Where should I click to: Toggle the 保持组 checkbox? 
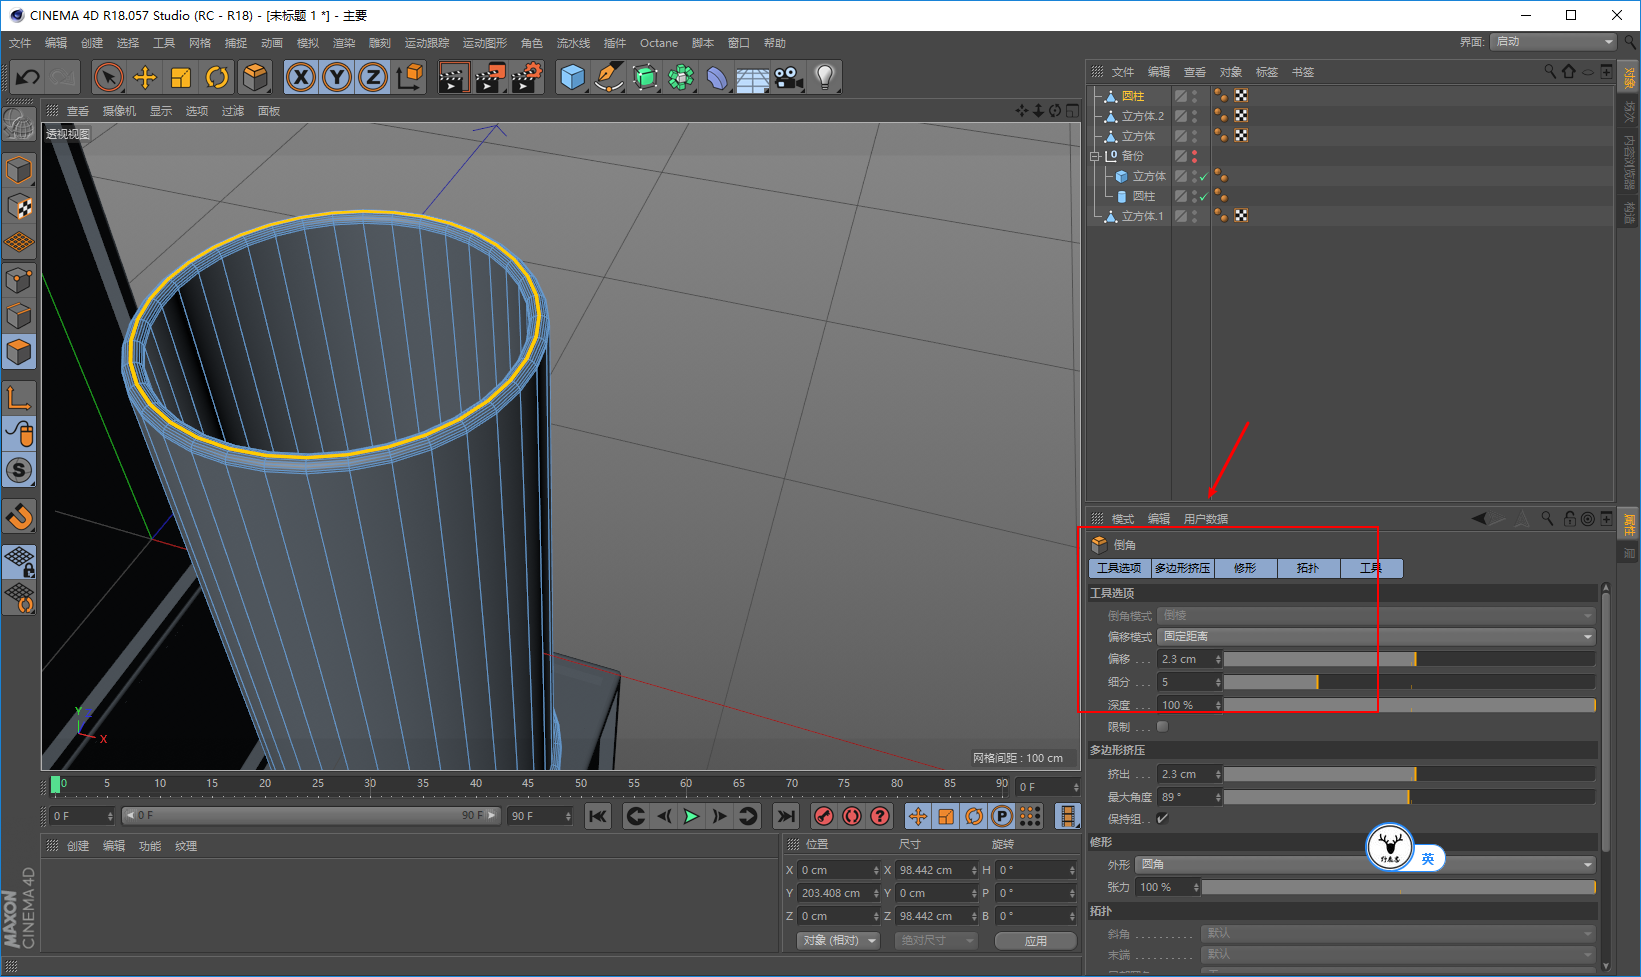1162,819
